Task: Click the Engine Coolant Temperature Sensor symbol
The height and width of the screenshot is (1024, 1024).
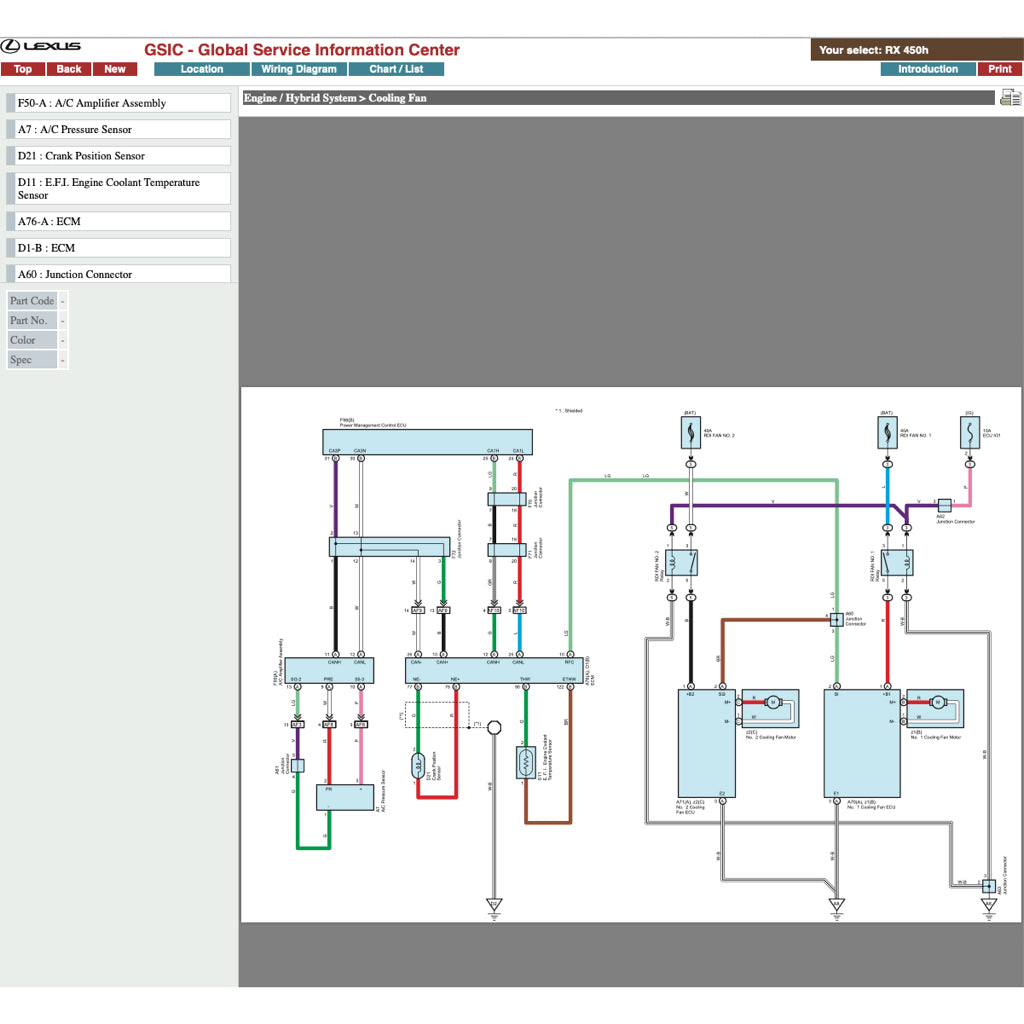Action: (524, 763)
